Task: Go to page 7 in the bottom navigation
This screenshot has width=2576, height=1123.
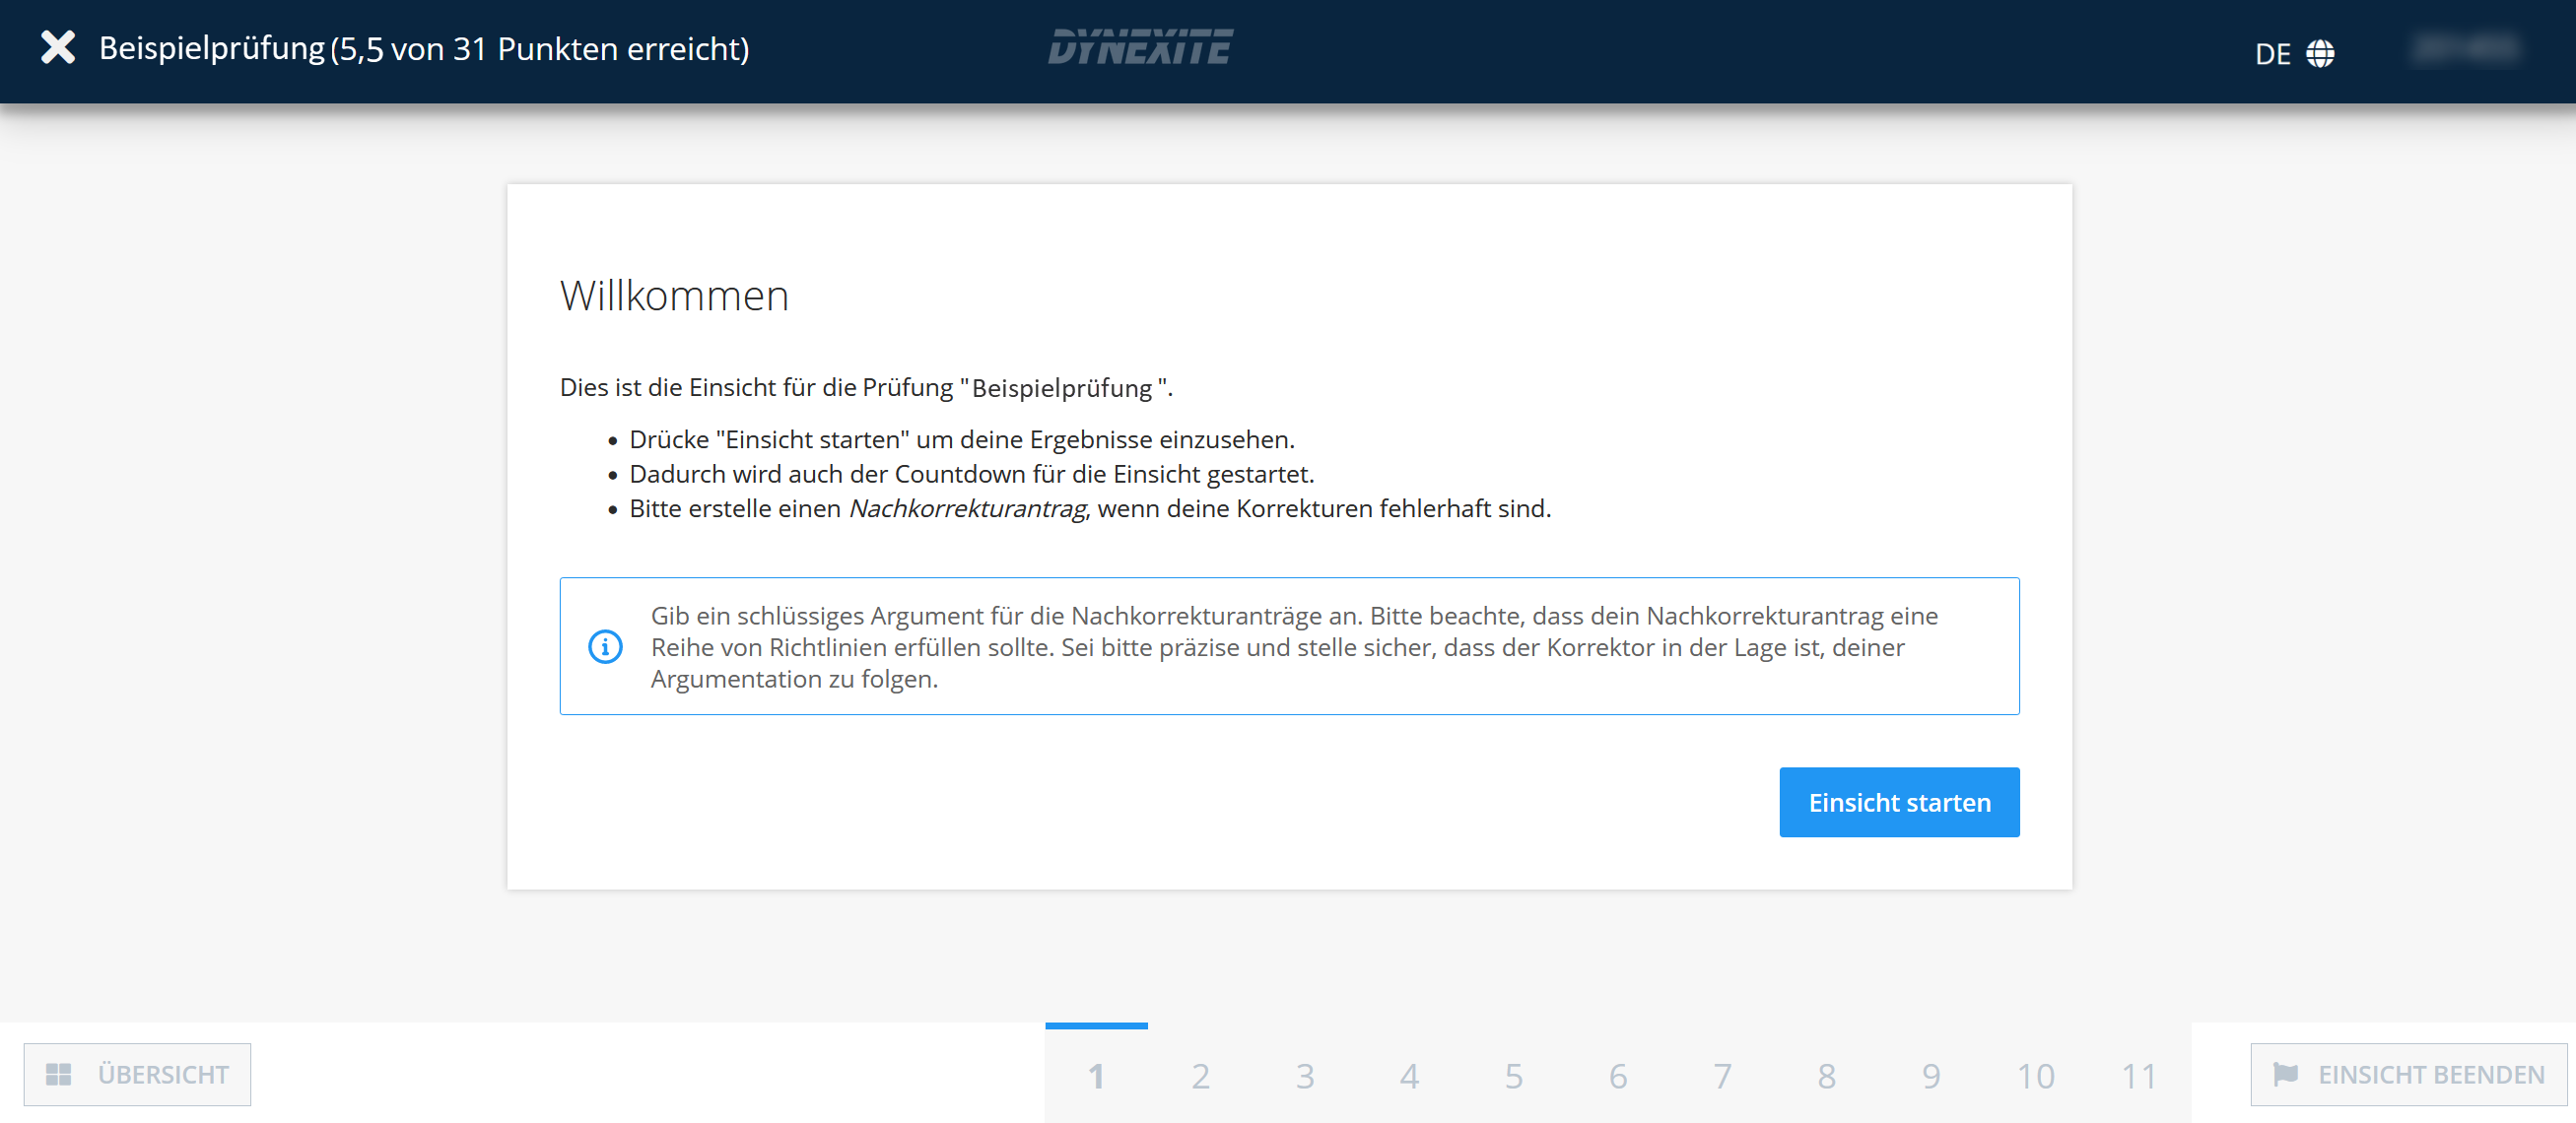Action: pos(1722,1075)
